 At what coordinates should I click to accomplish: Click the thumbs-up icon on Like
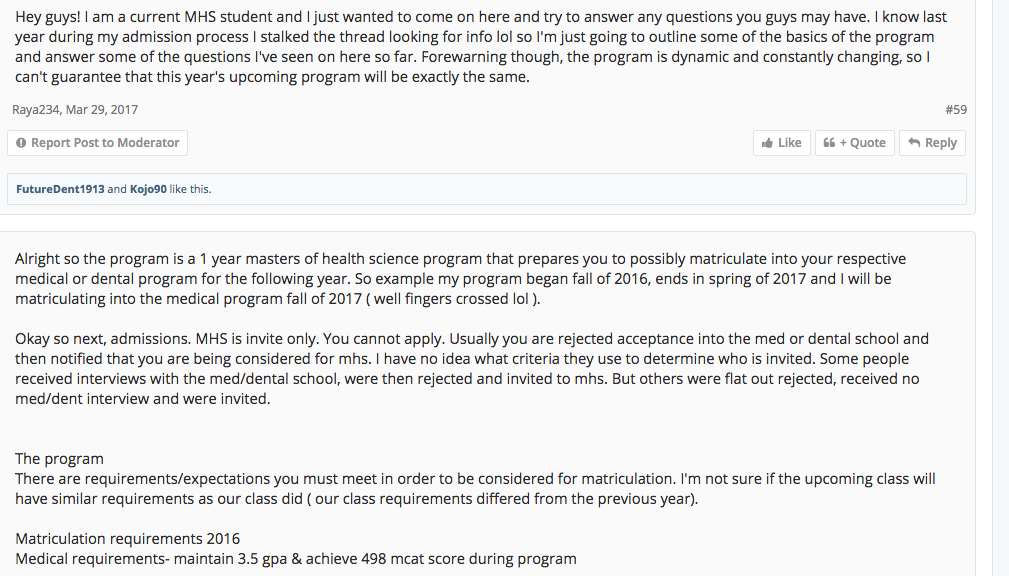767,143
